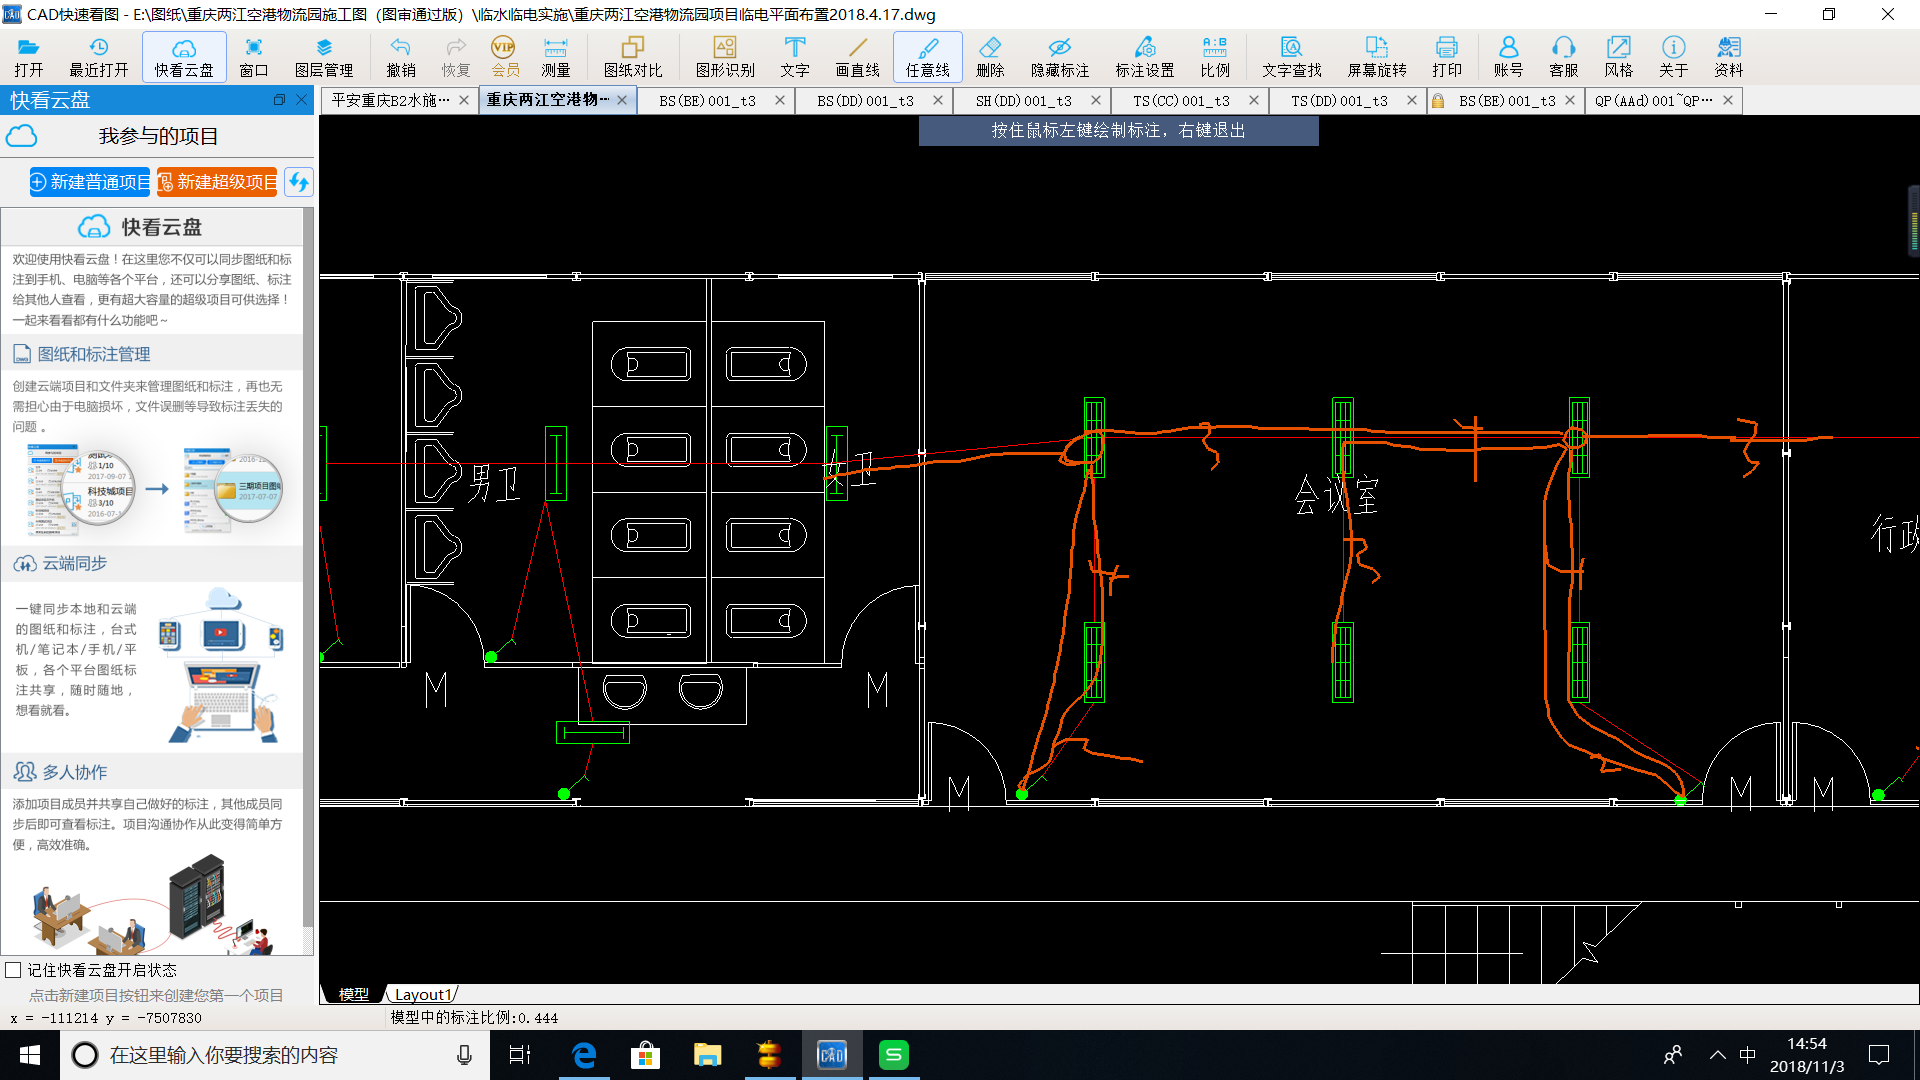The image size is (1920, 1080).
Task: Click the Windows search box
Action: 275,1055
